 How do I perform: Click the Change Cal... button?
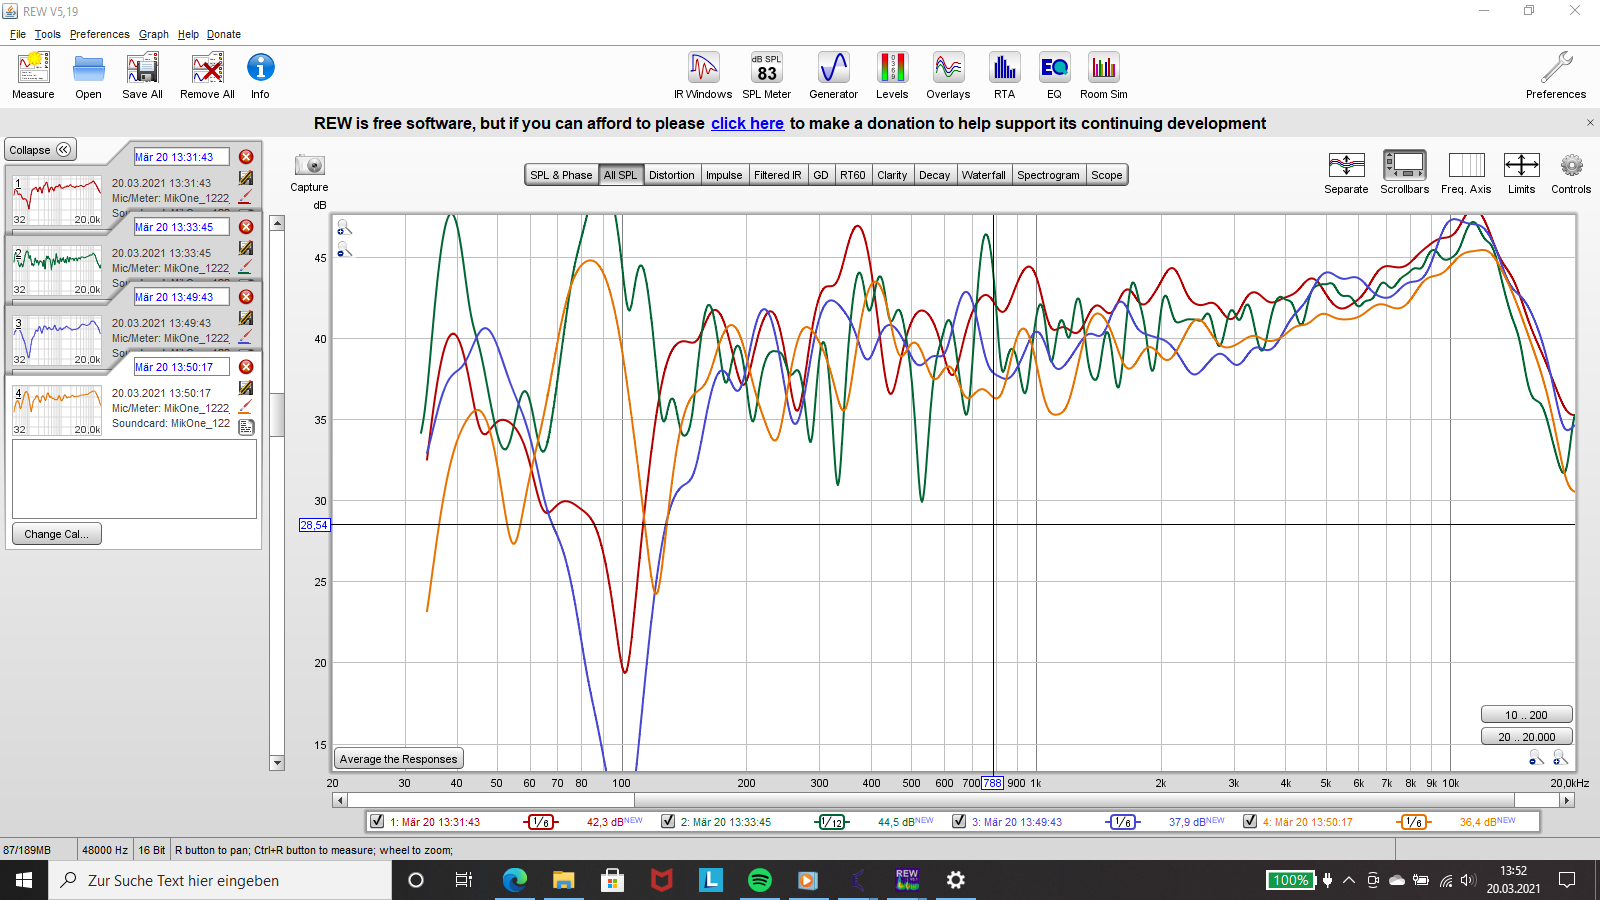[x=56, y=534]
